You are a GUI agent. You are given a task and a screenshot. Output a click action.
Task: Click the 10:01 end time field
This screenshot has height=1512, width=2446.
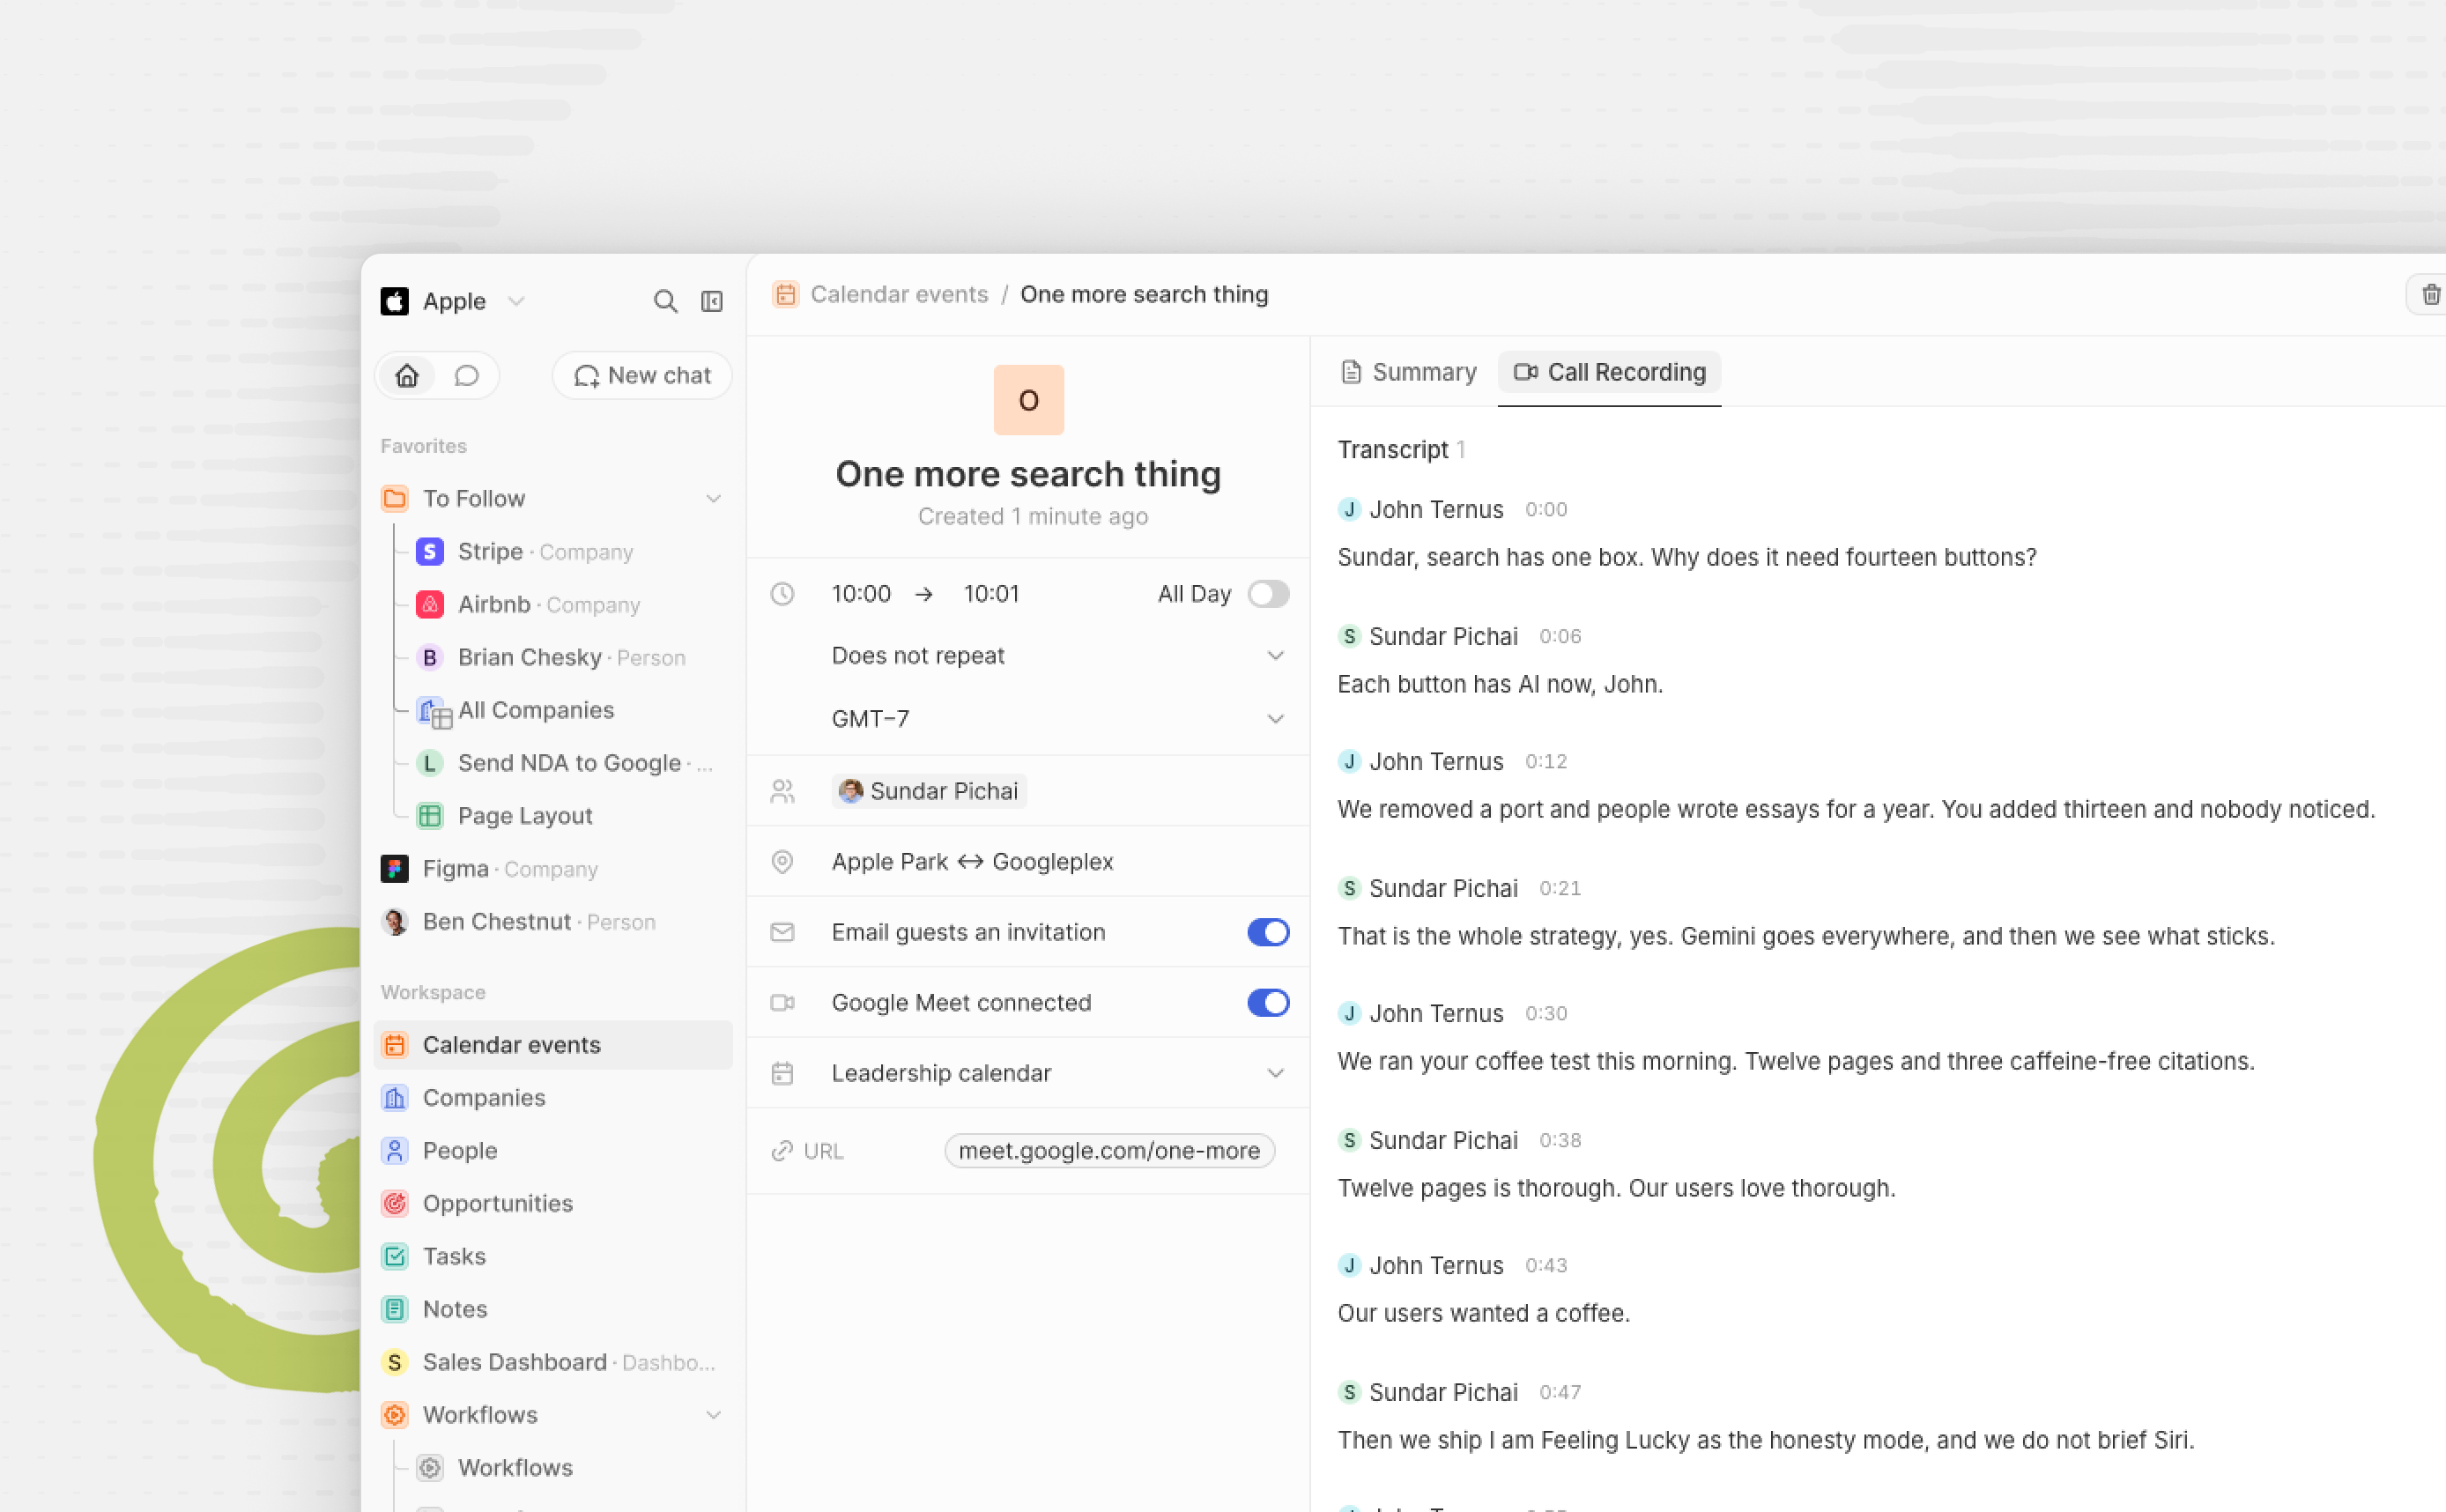coord(991,594)
